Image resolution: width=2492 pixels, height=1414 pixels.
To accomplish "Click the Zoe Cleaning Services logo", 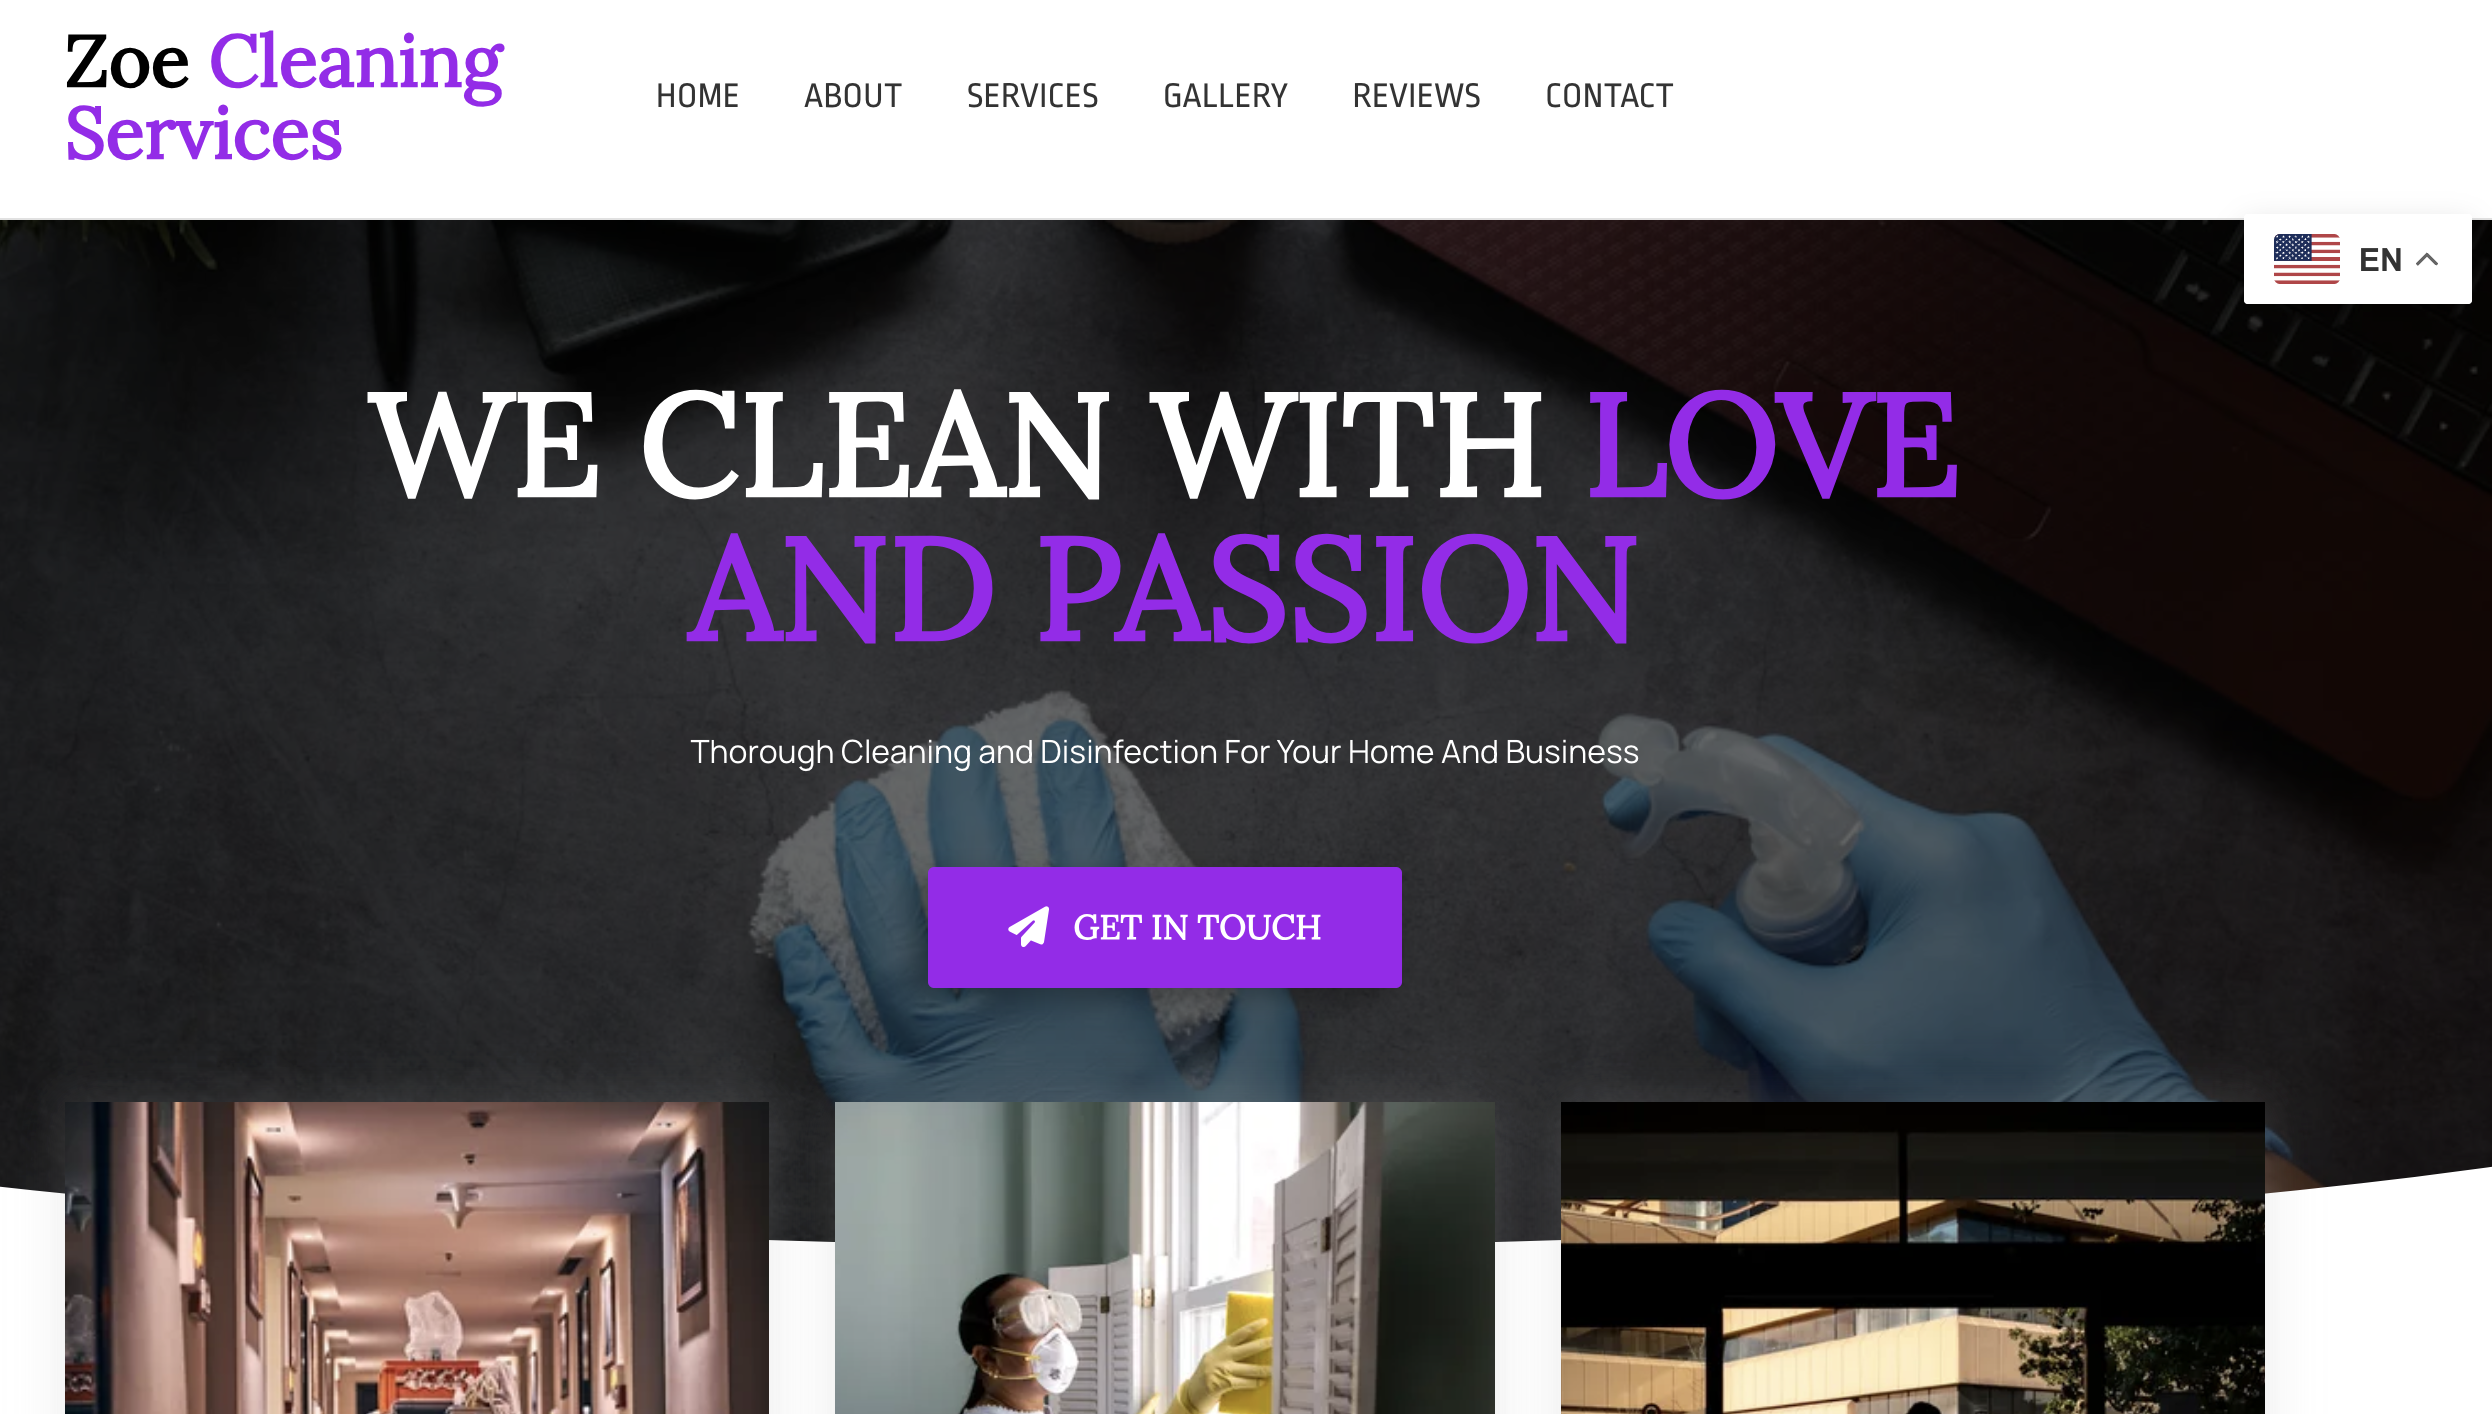I will click(284, 96).
